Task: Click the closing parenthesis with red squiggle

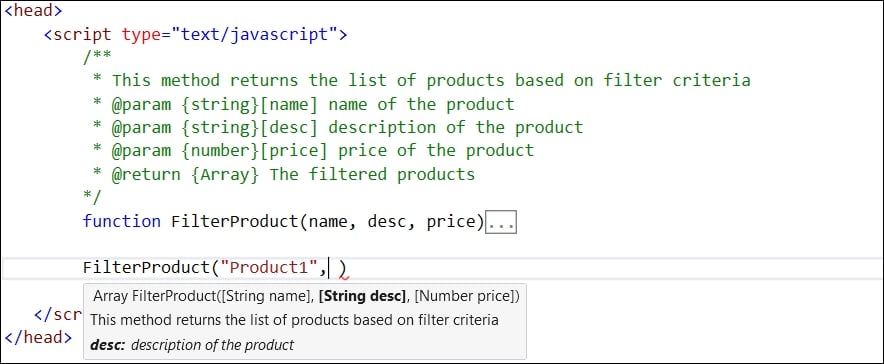Action: pyautogui.click(x=343, y=269)
